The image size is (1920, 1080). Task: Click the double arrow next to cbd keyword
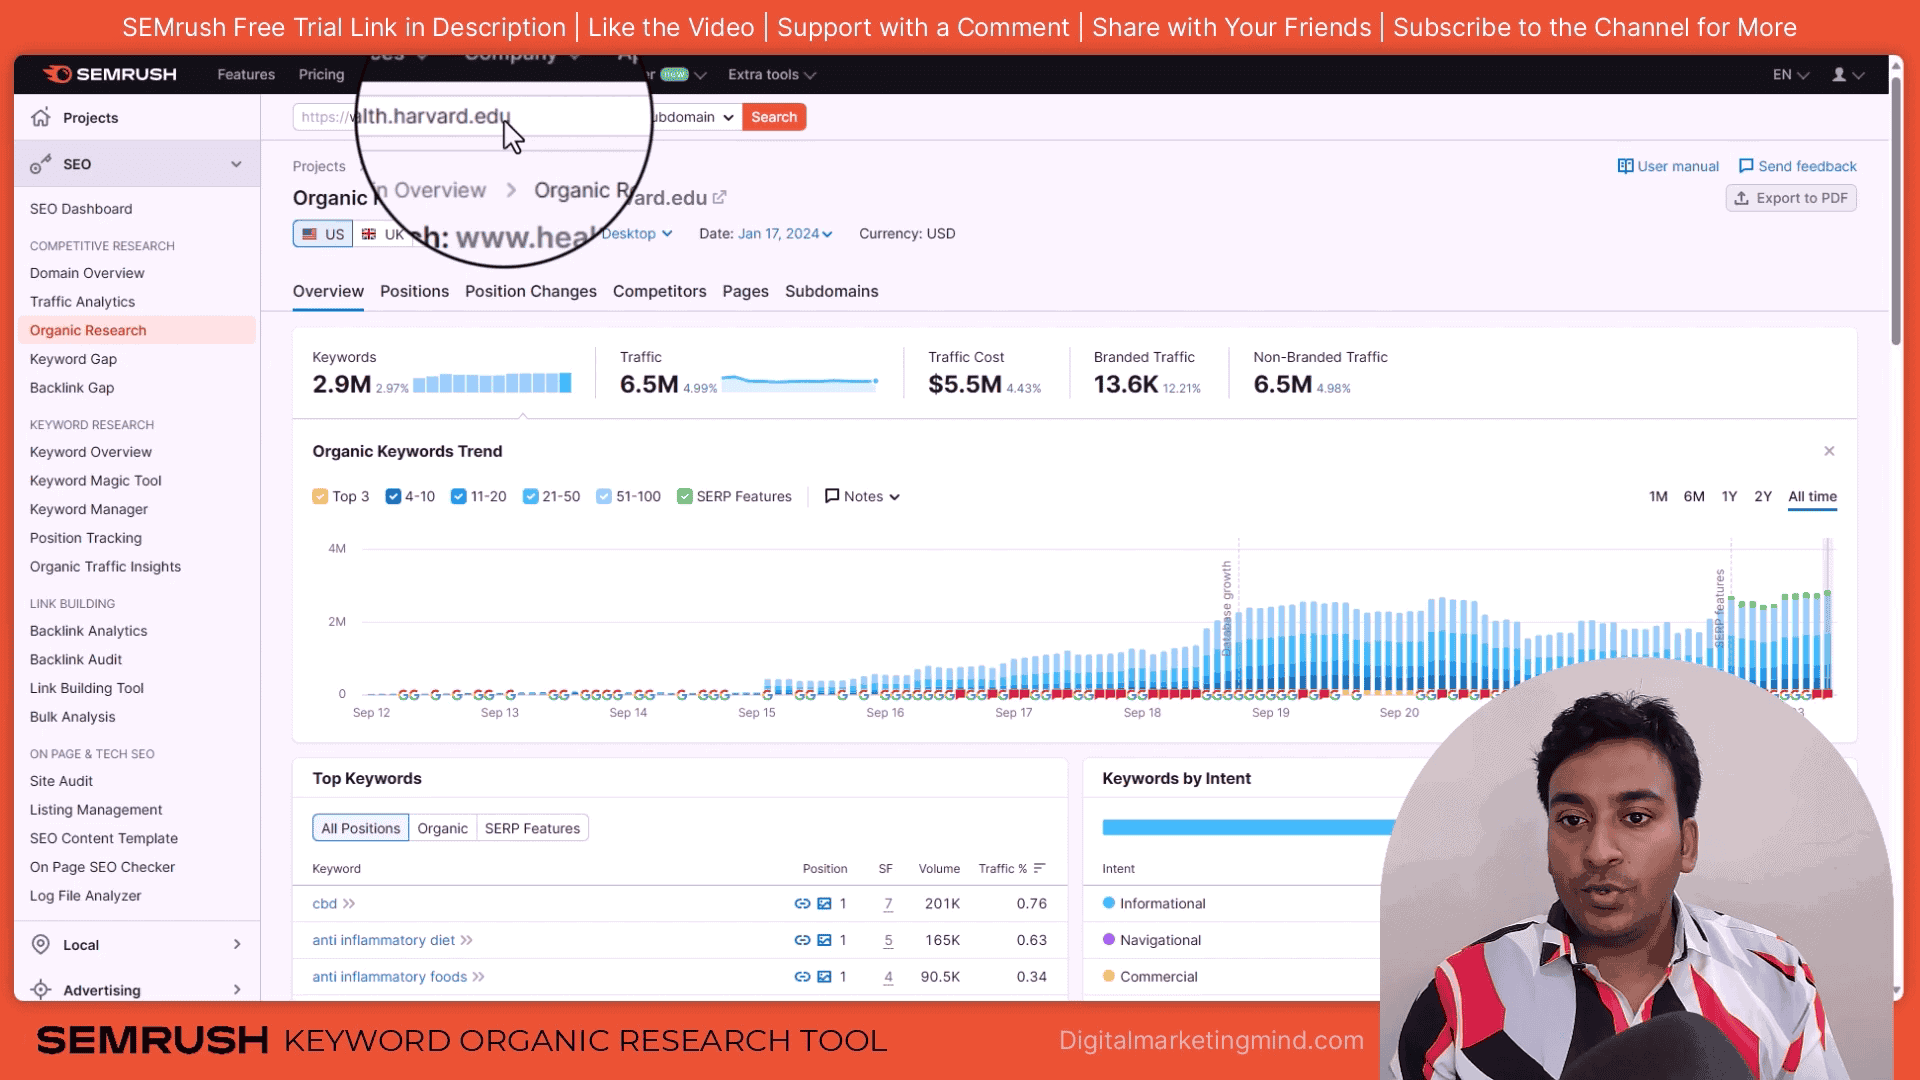click(349, 903)
